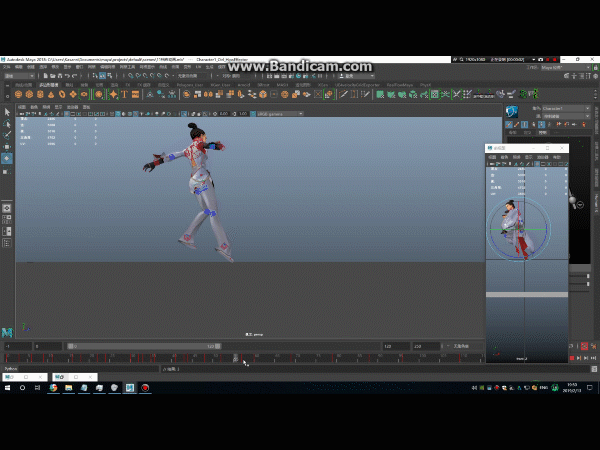Toggle the viewport color management button beside sRGB
This screenshot has width=600, height=450.
tap(253, 114)
